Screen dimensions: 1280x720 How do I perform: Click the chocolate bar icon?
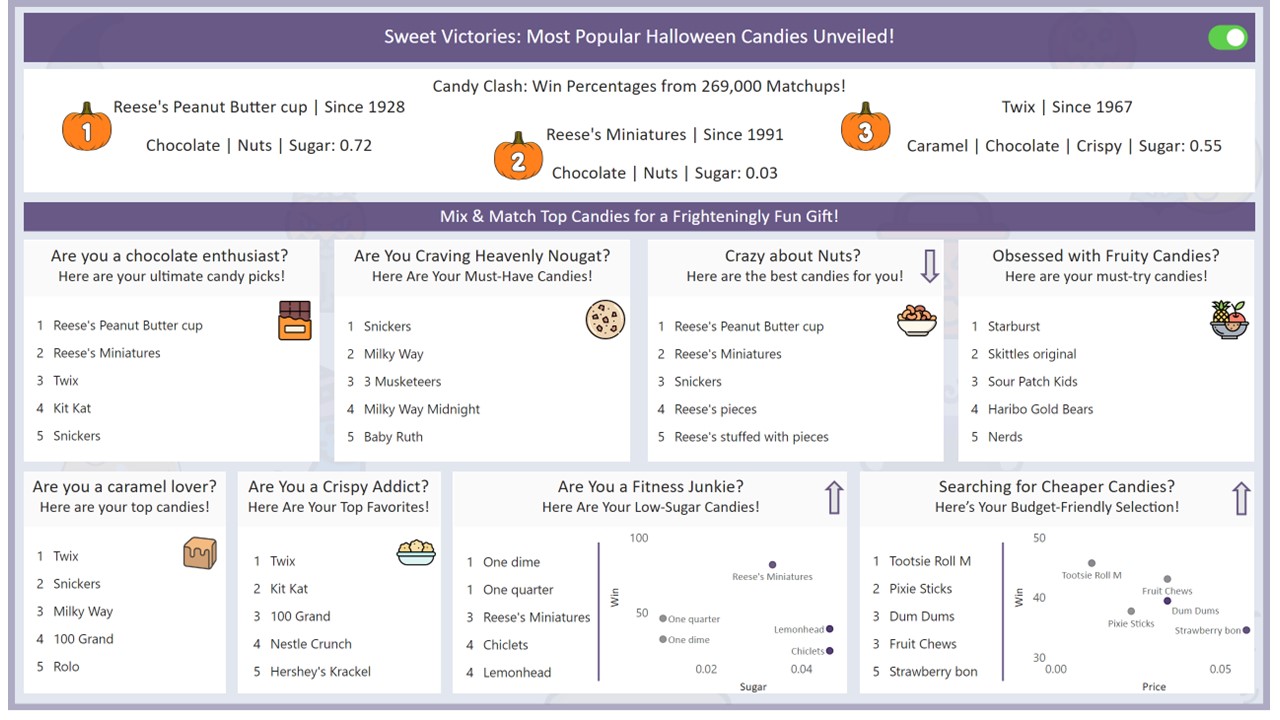point(294,321)
